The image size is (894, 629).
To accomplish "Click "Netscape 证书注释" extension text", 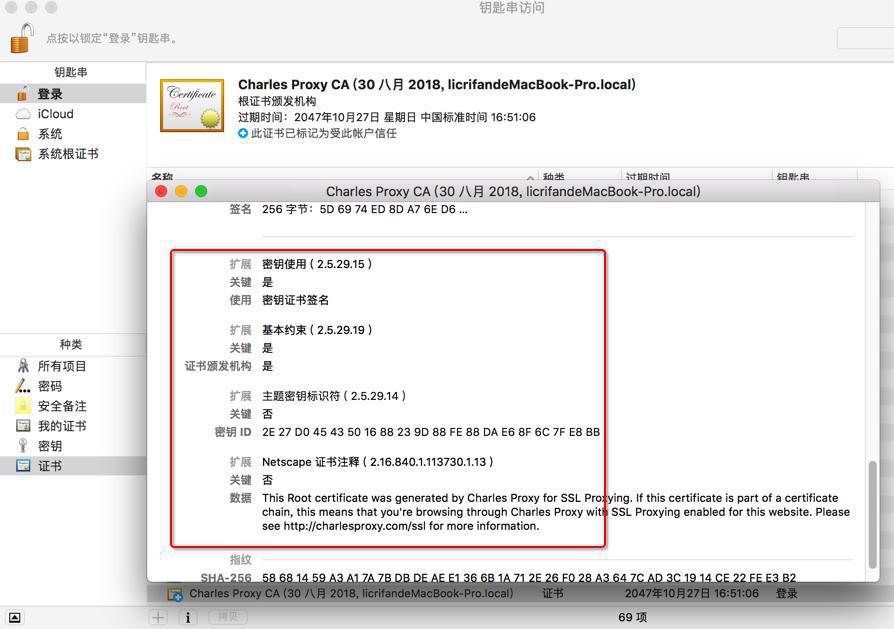I will (377, 462).
